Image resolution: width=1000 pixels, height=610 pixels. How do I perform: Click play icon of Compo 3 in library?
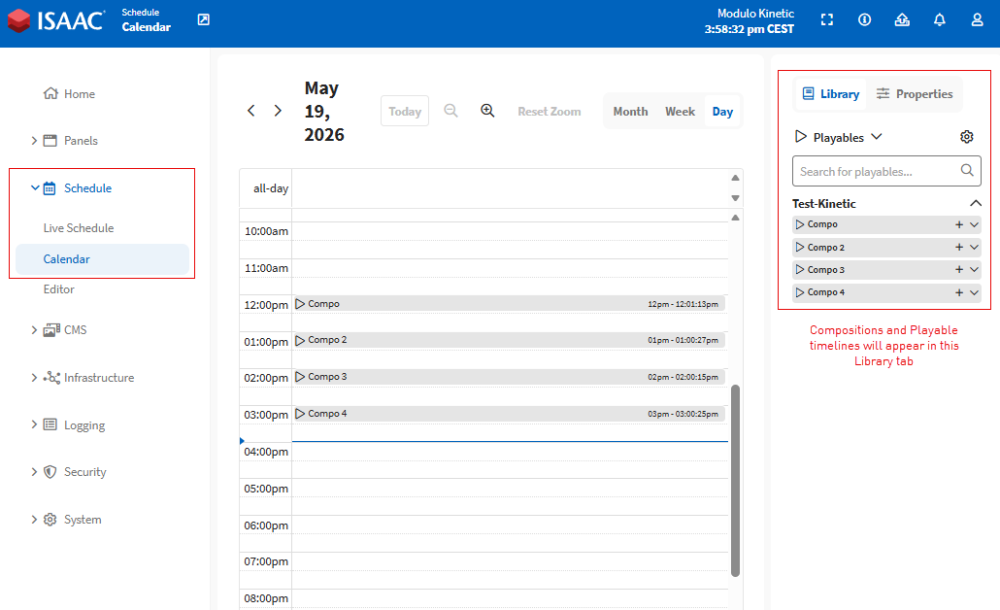point(800,269)
